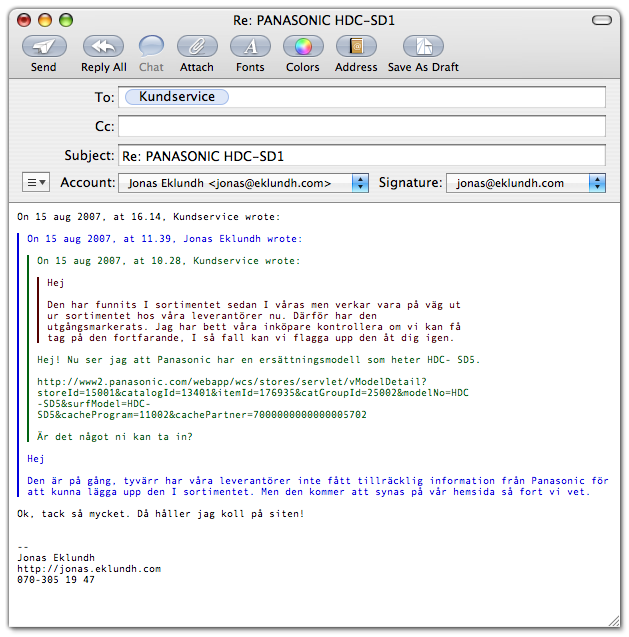Click the Subject text field

click(361, 156)
